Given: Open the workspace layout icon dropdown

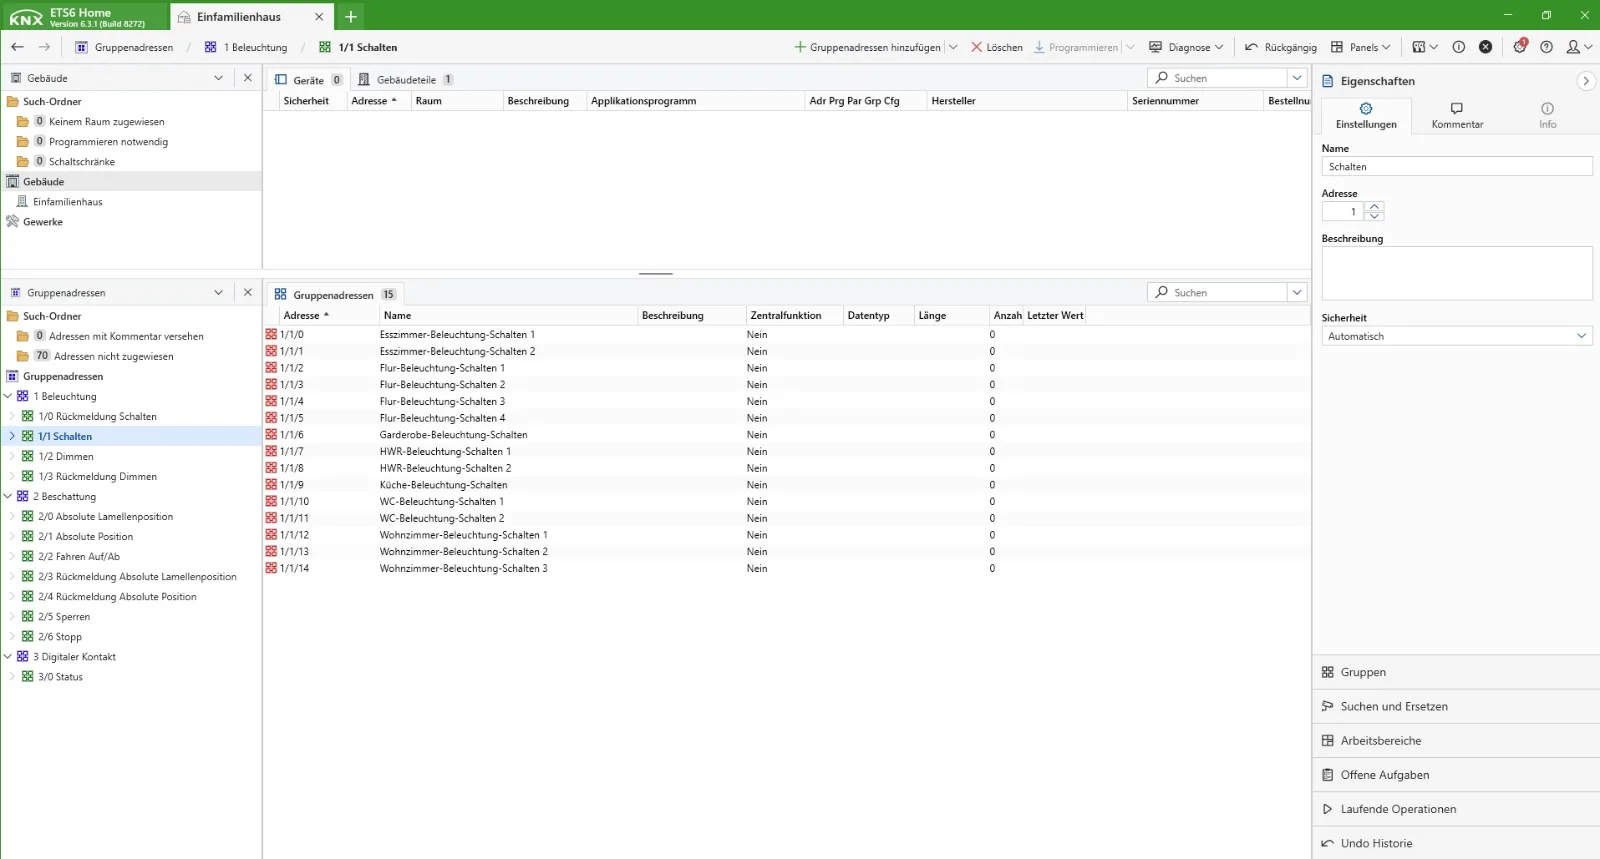Looking at the screenshot, I should click(1425, 47).
